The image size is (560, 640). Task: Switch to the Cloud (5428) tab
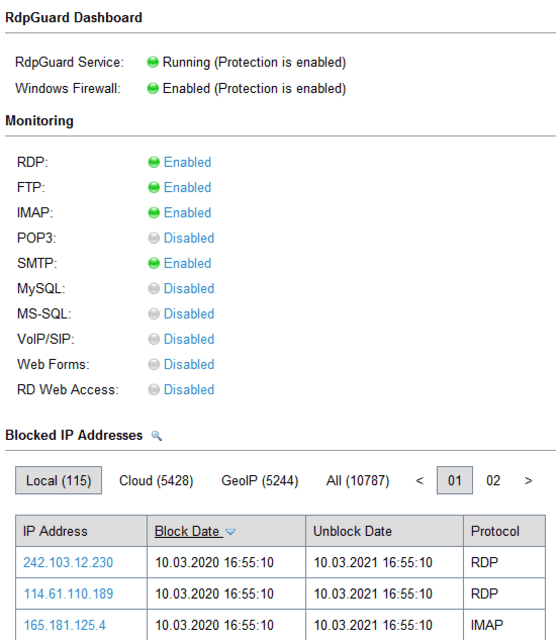pyautogui.click(x=156, y=480)
